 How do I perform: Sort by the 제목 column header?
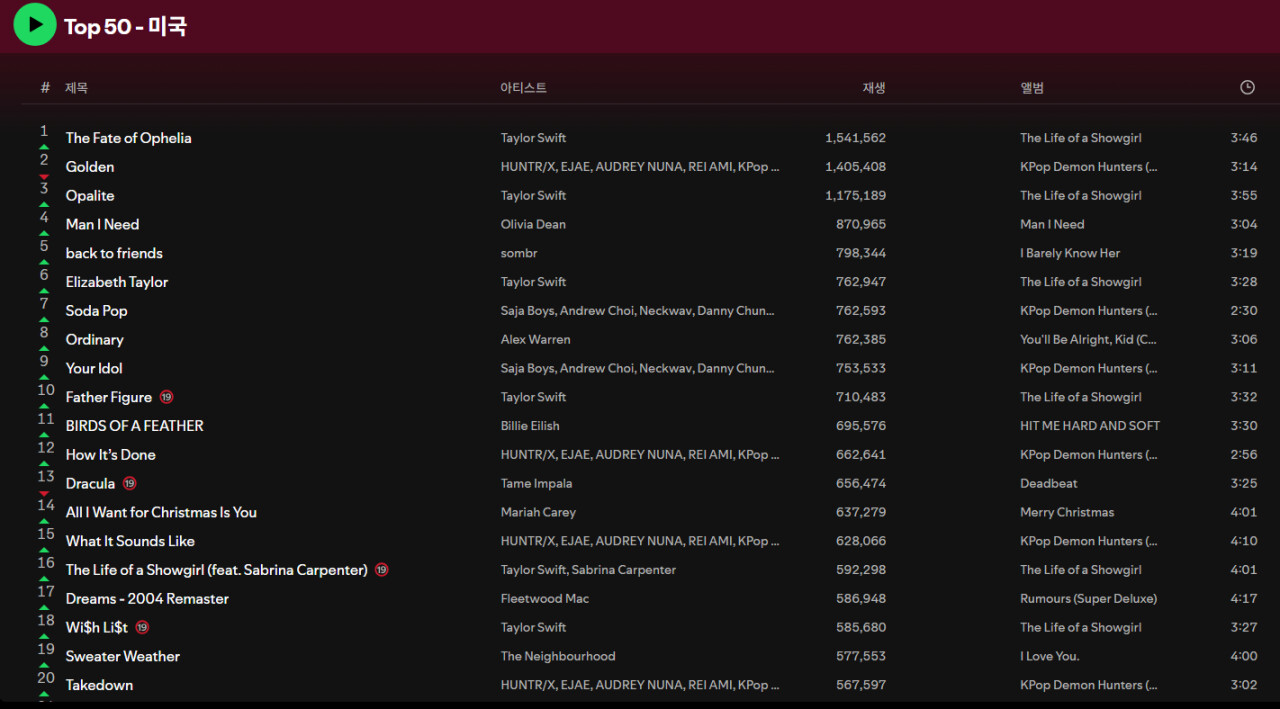pos(77,88)
